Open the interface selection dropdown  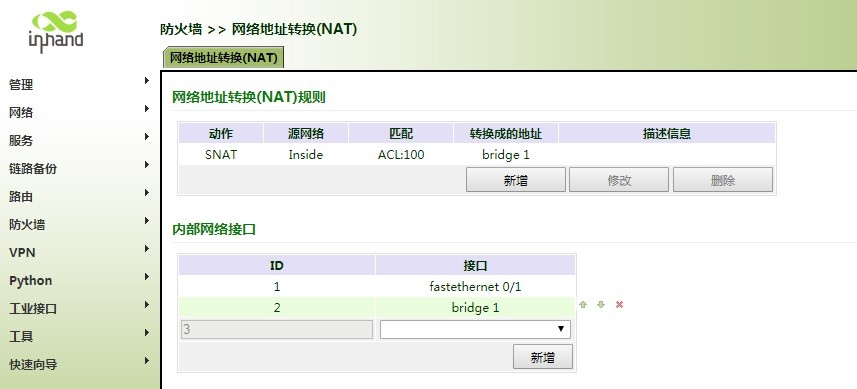475,329
